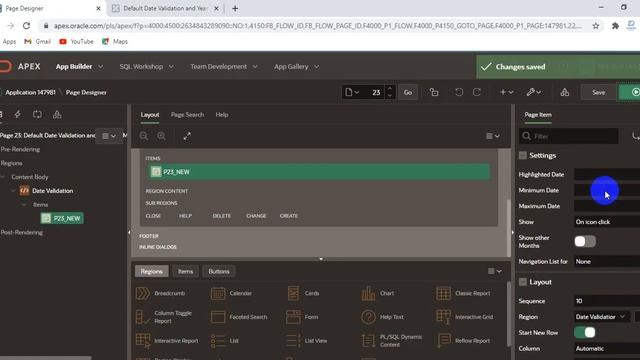Toggle Show other Months switch

585,242
